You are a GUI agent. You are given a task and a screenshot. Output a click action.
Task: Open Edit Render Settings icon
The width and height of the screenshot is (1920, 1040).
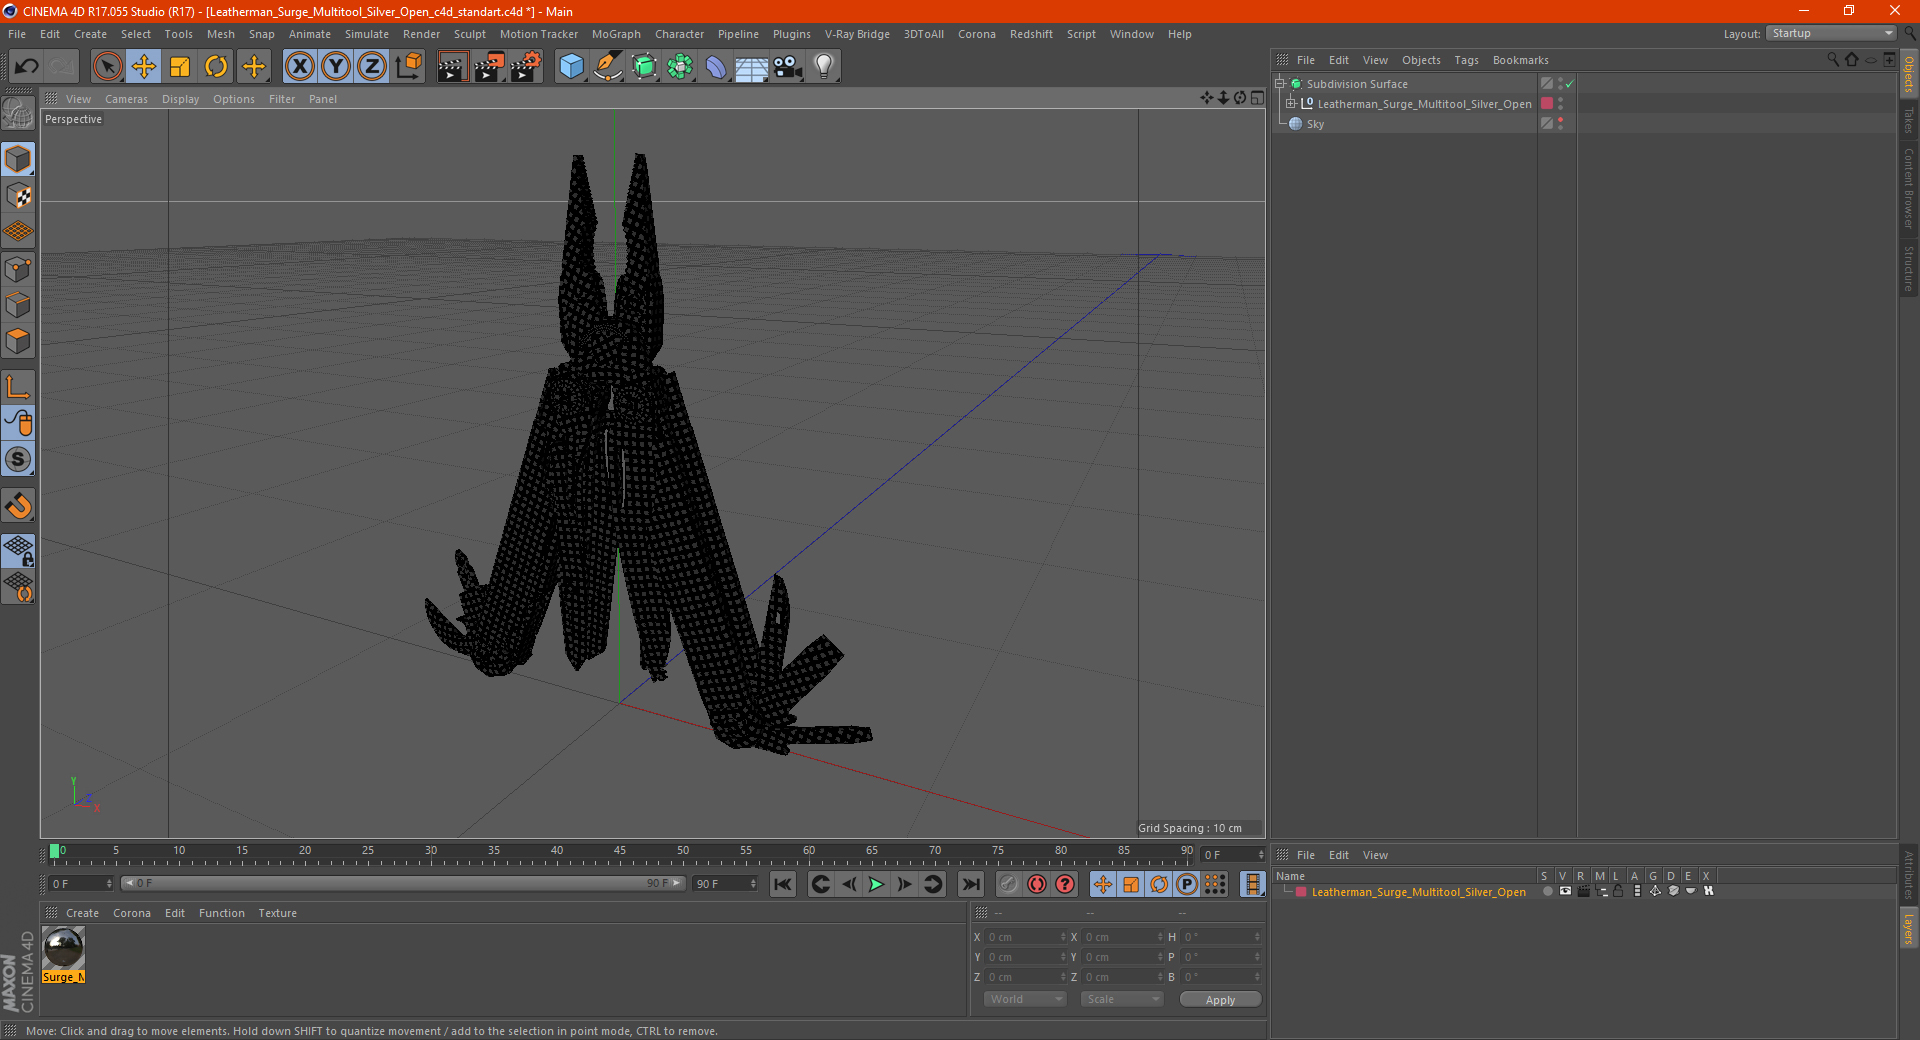click(x=526, y=67)
